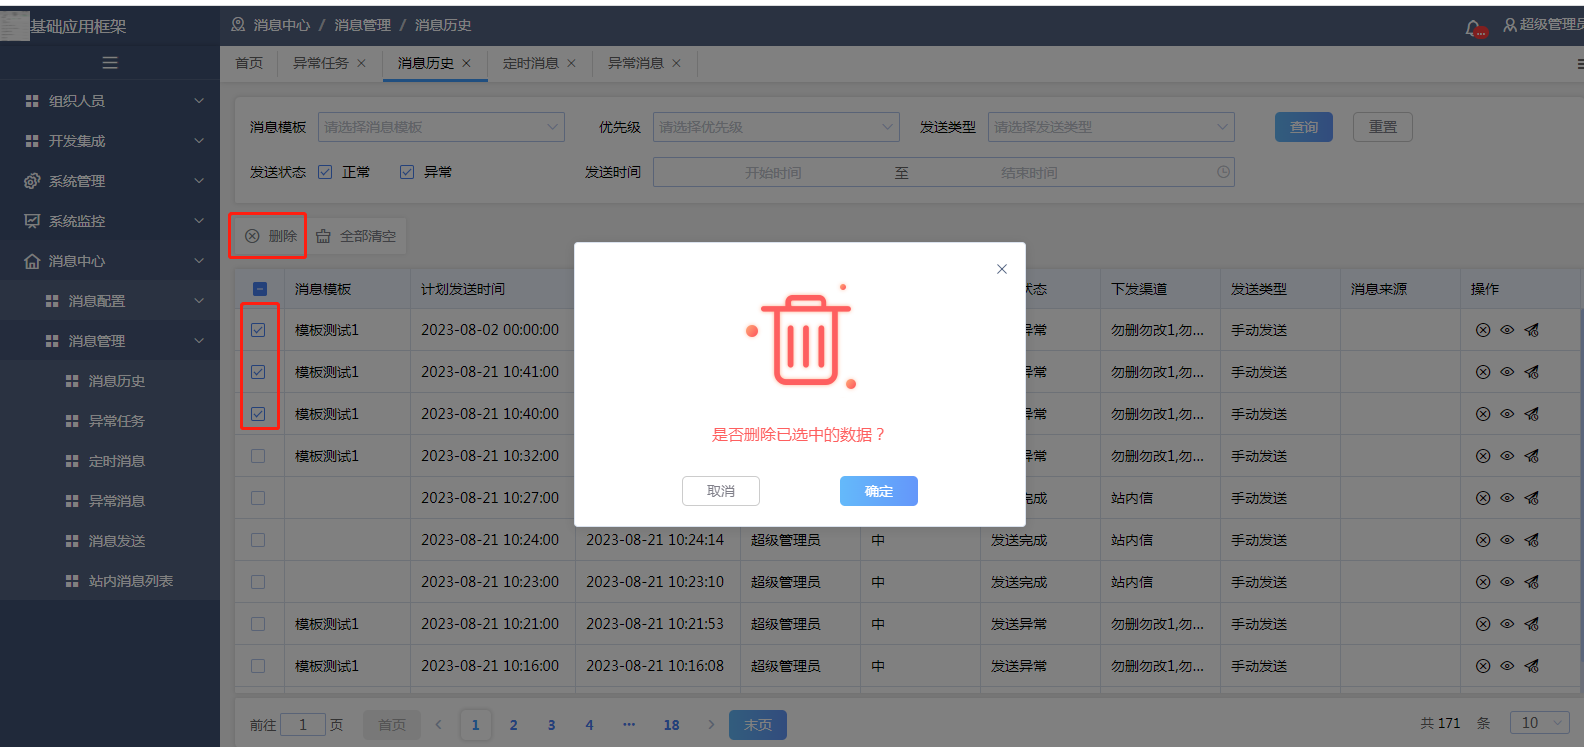1584x747 pixels.
Task: Delete the 10:16:00 row via its circle-x icon
Action: coord(1483,666)
